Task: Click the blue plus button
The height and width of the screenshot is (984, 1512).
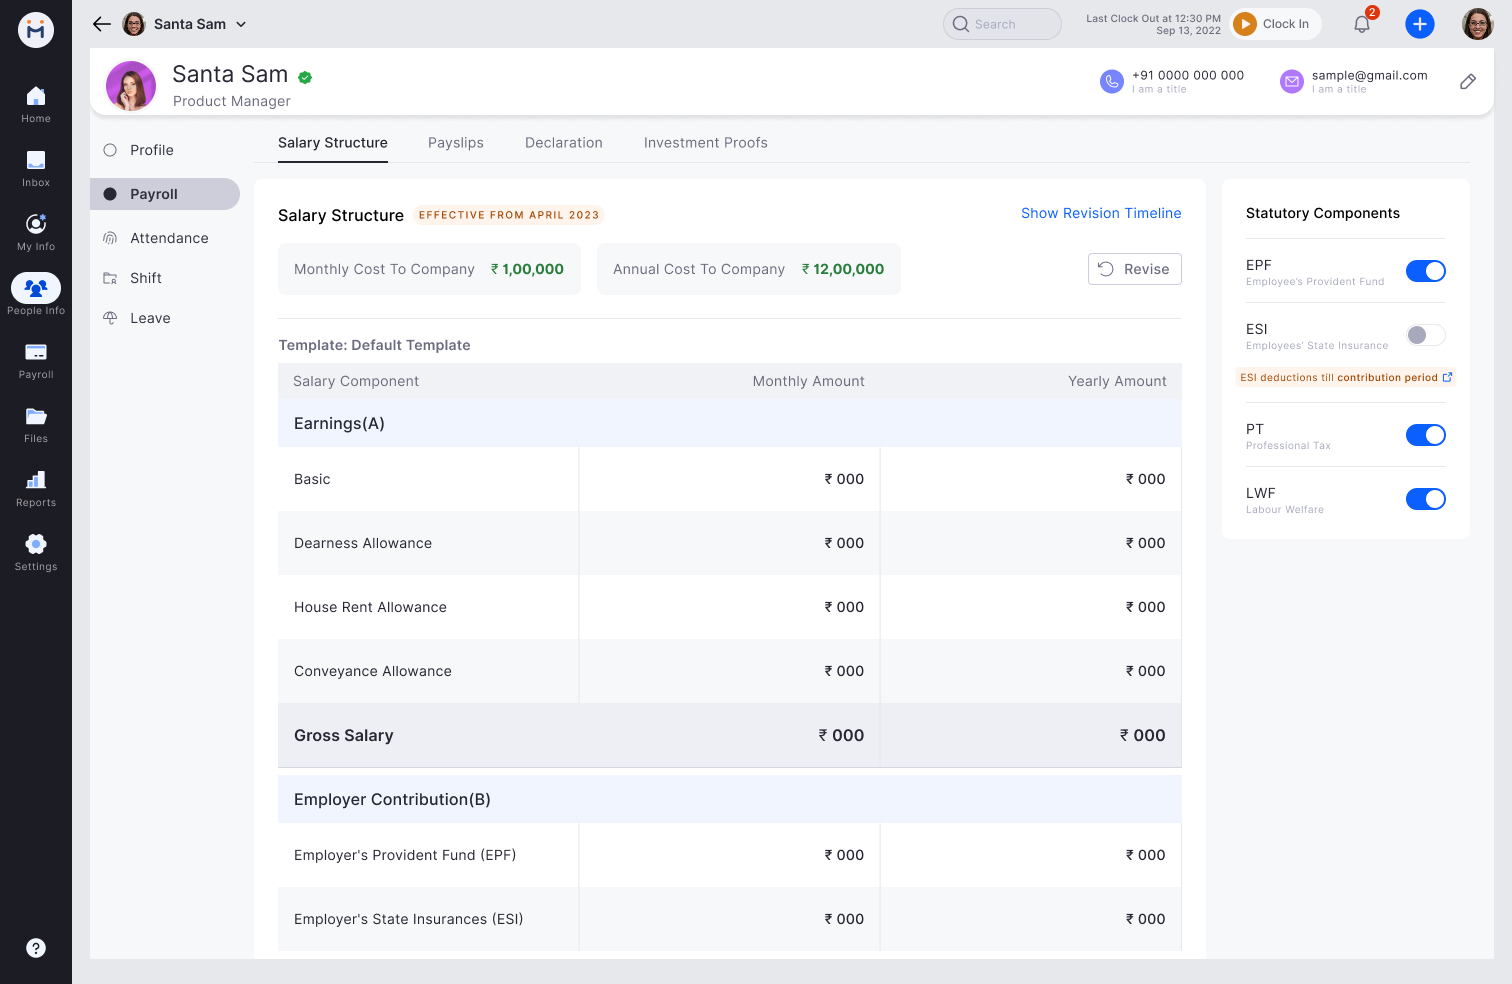Action: pos(1420,23)
